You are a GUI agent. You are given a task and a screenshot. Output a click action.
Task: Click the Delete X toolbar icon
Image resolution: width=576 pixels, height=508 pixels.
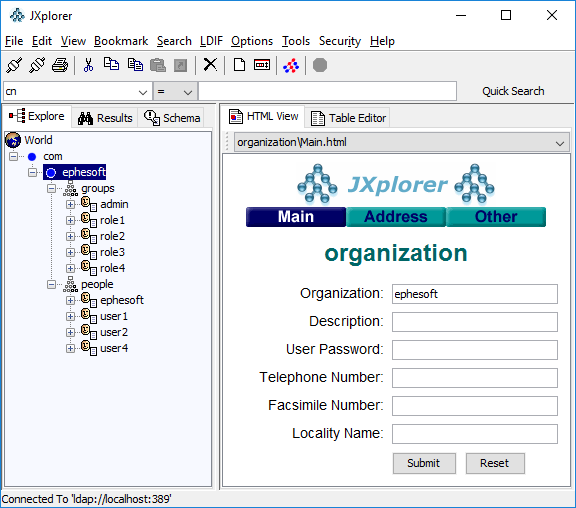(210, 65)
